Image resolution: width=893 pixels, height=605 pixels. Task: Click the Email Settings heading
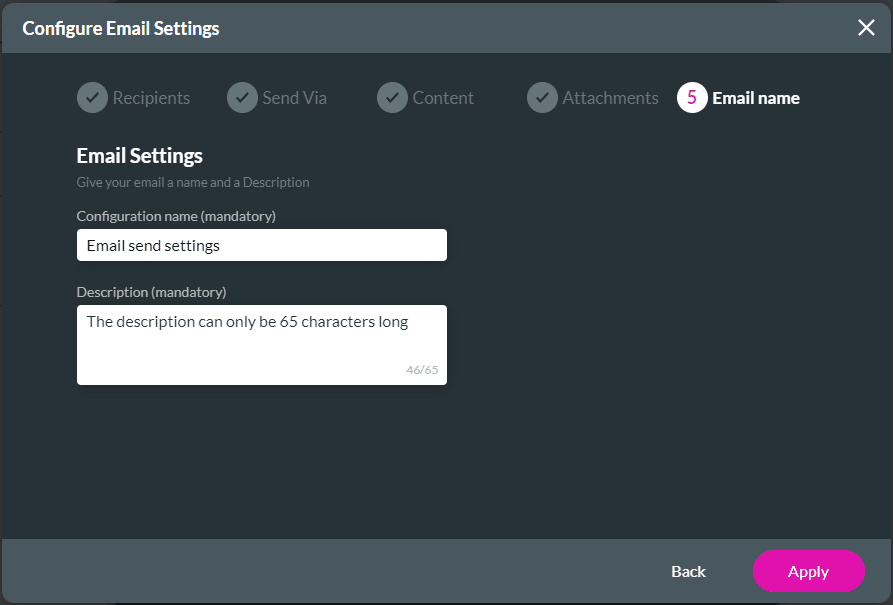pos(140,156)
